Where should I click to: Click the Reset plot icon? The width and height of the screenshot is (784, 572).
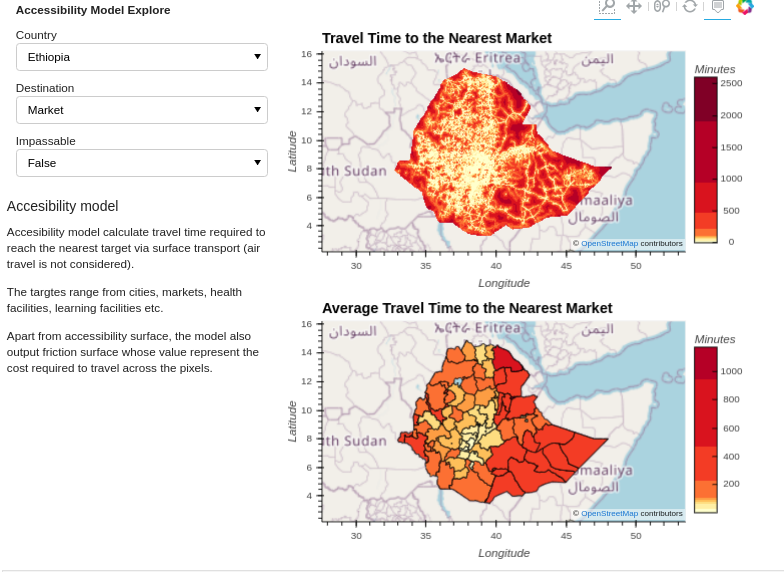[690, 7]
